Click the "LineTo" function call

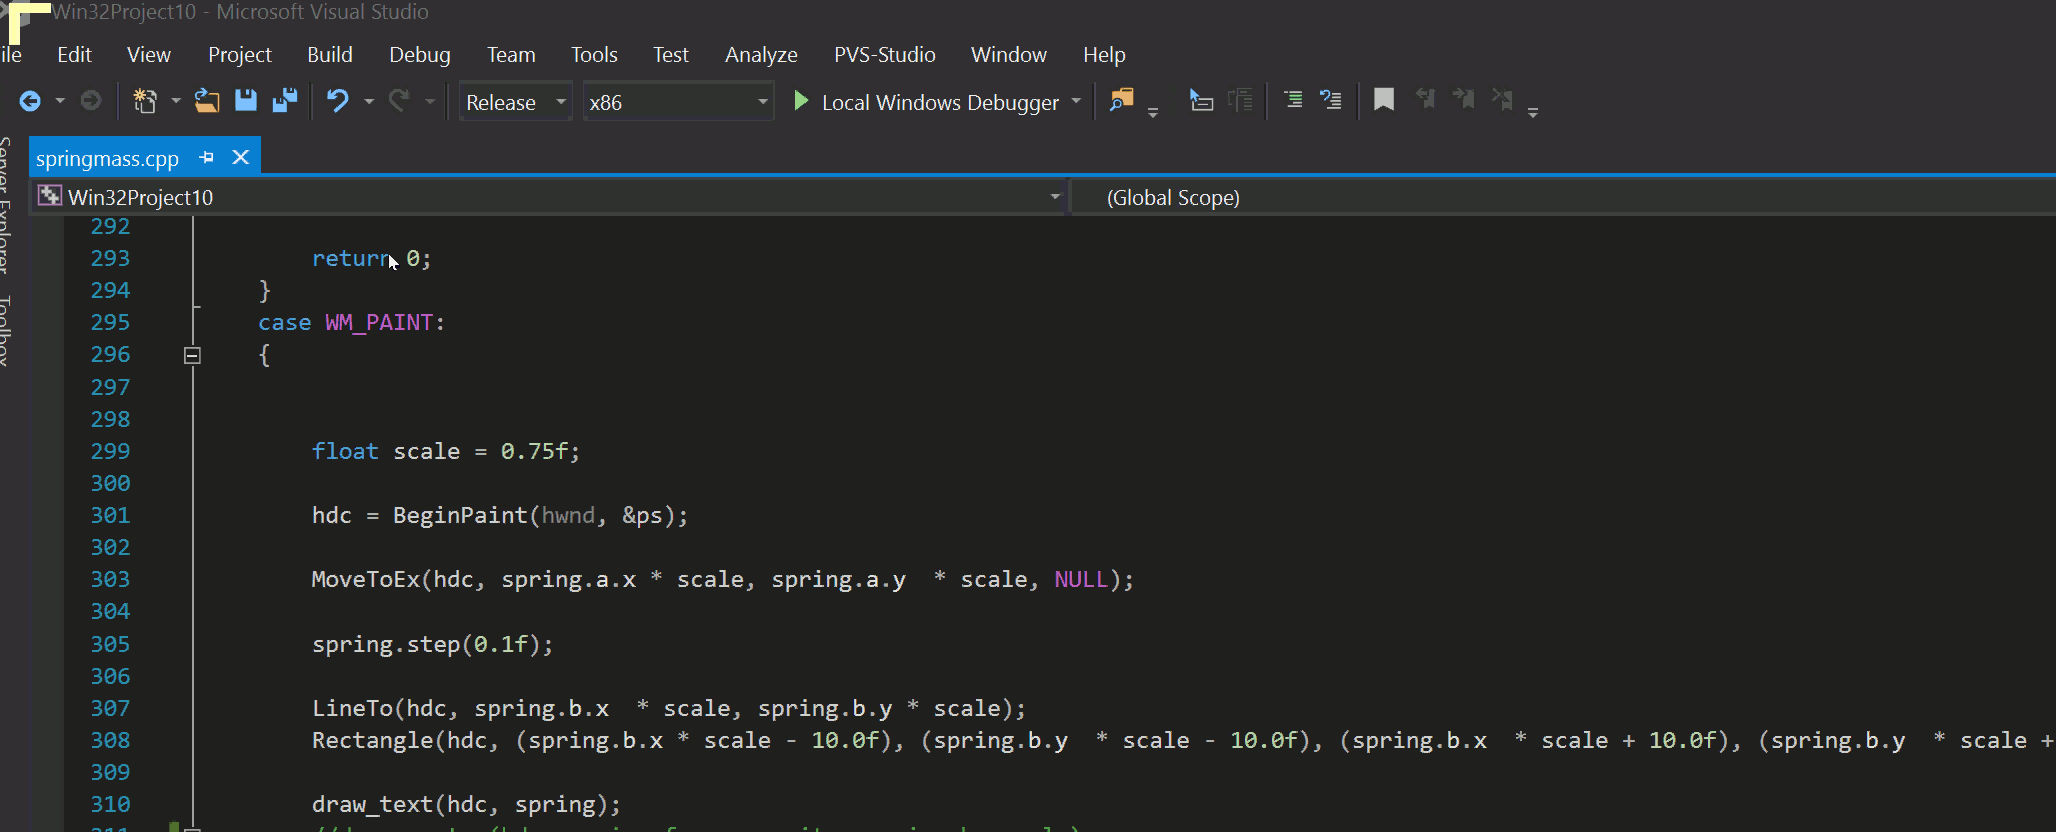coord(352,708)
